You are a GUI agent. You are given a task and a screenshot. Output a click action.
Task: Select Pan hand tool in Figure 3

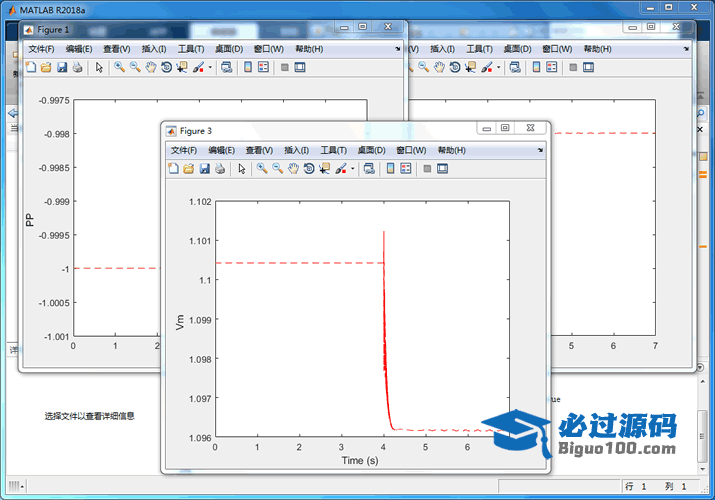pyautogui.click(x=293, y=169)
